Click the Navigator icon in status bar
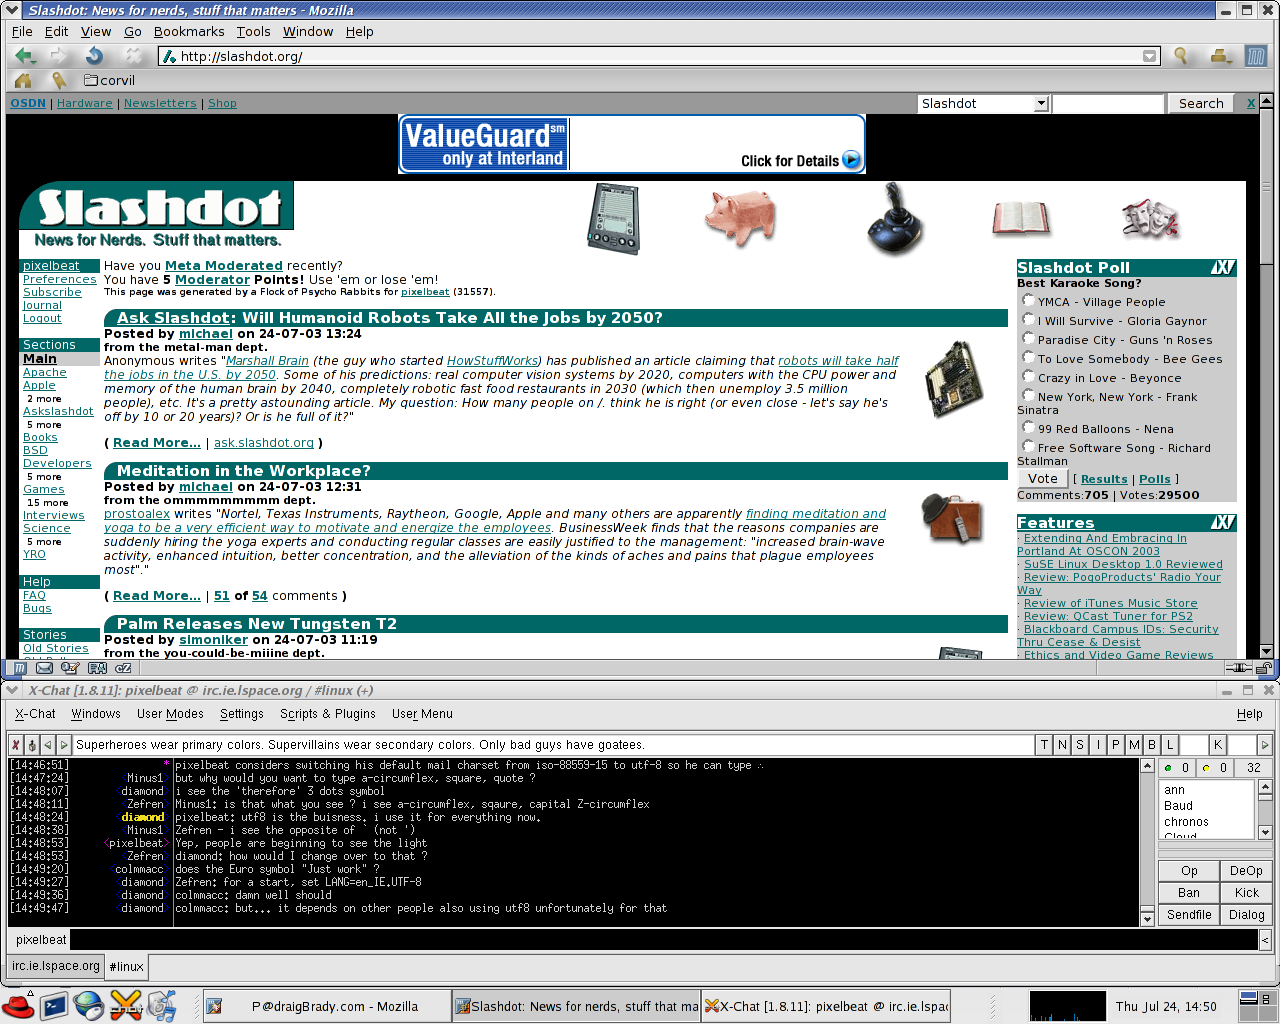 21,667
